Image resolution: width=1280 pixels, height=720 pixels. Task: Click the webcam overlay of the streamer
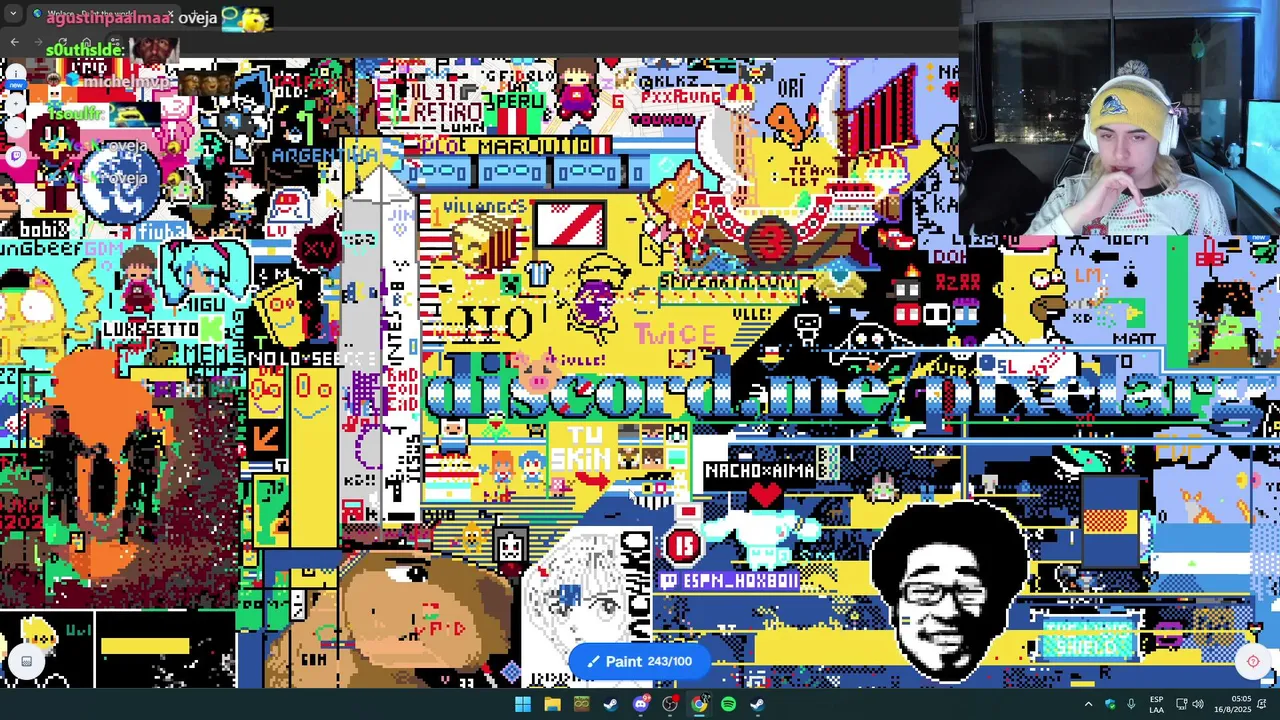click(x=1120, y=118)
